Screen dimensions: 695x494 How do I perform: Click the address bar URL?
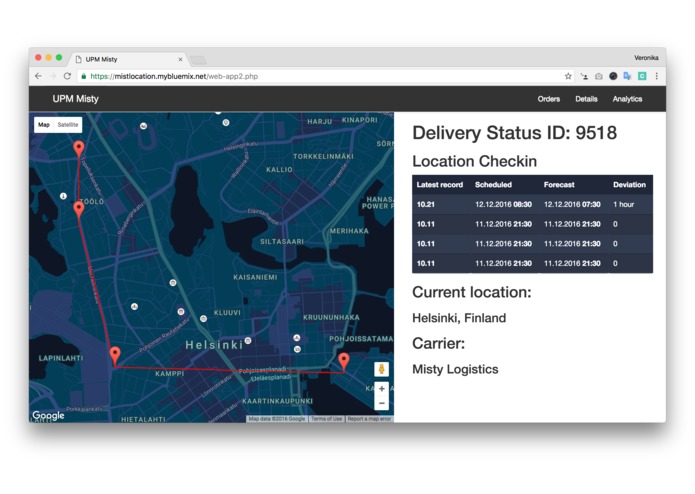[x=174, y=76]
